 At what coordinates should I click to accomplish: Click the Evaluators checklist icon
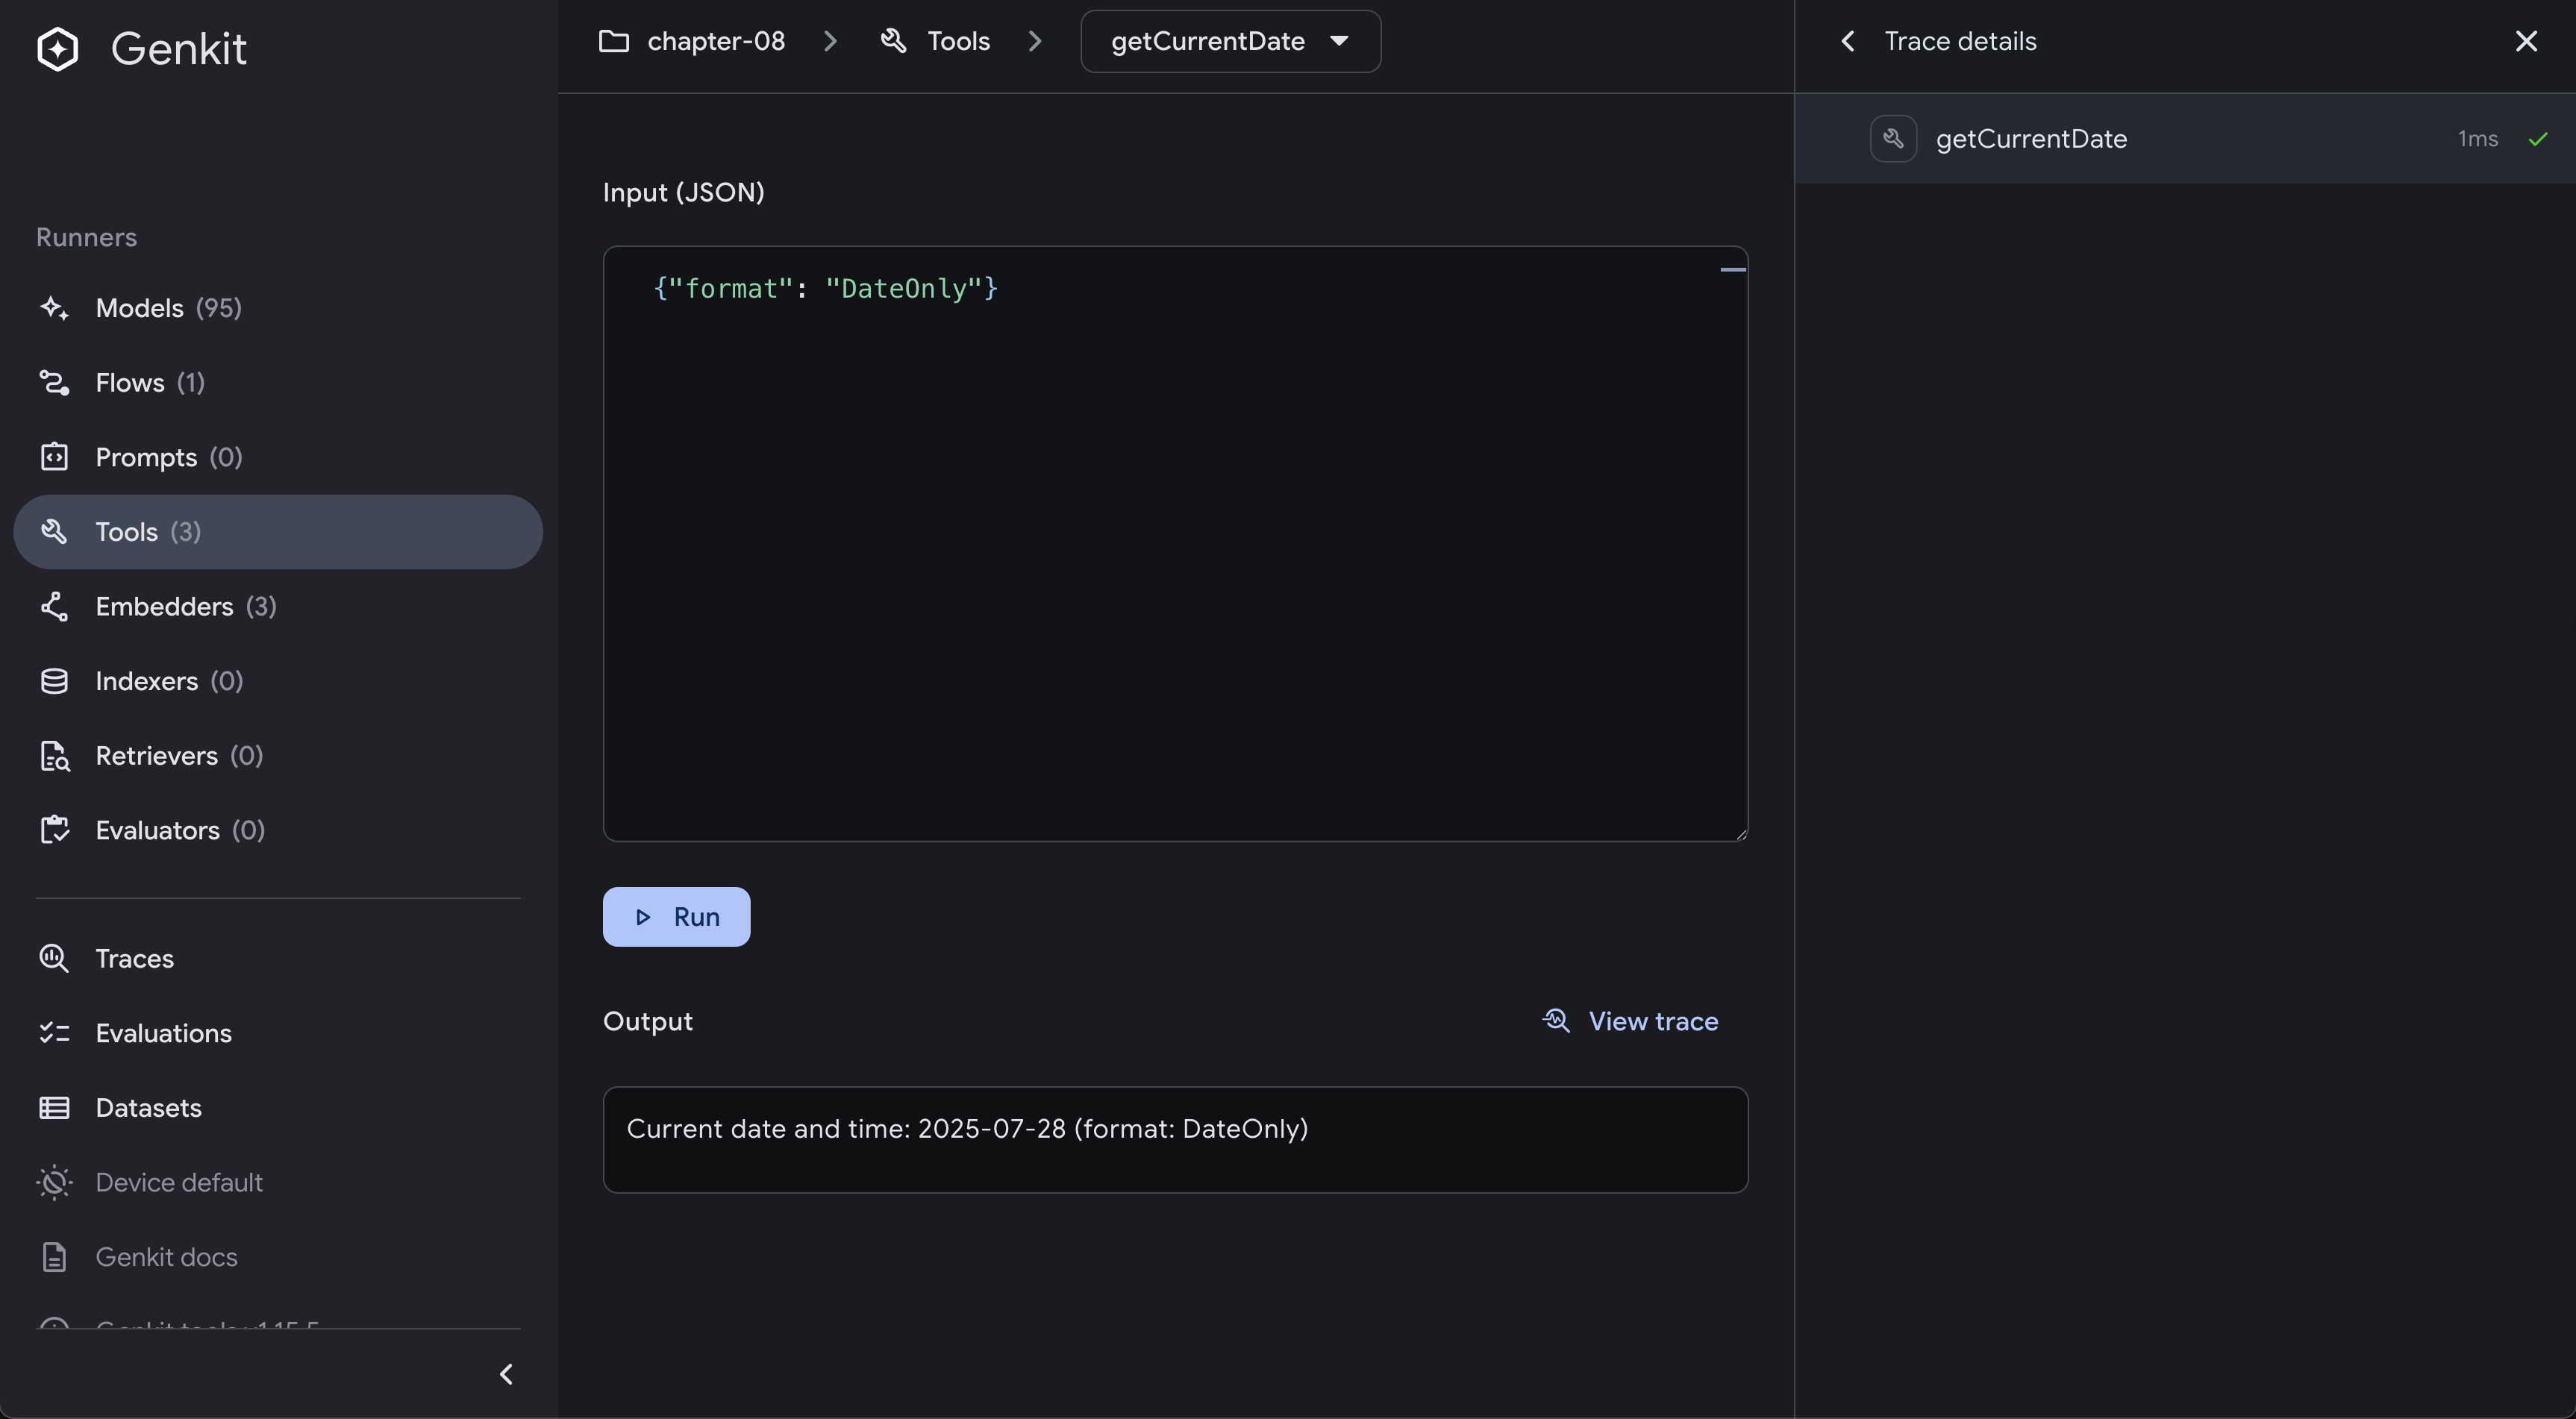point(54,830)
